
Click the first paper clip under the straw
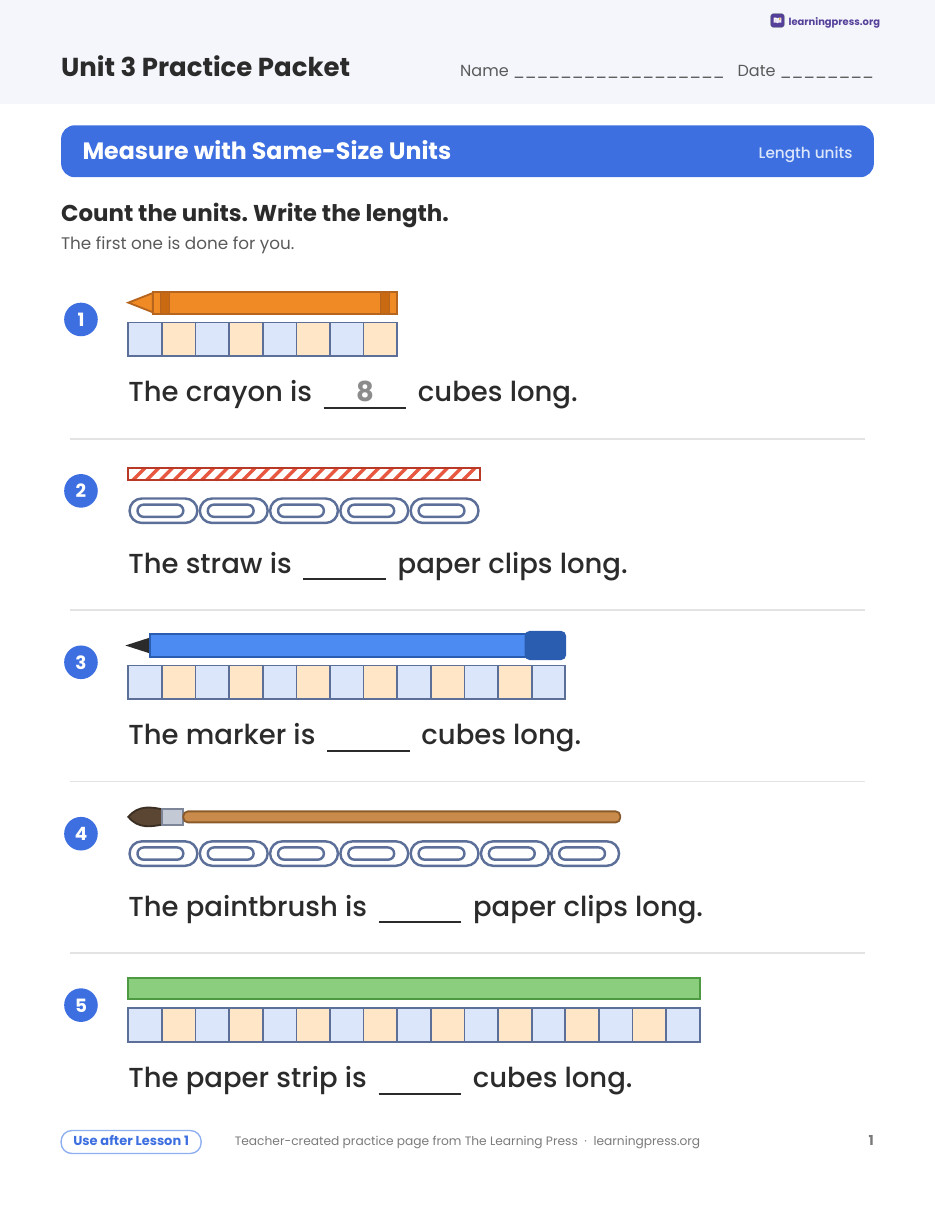point(163,511)
